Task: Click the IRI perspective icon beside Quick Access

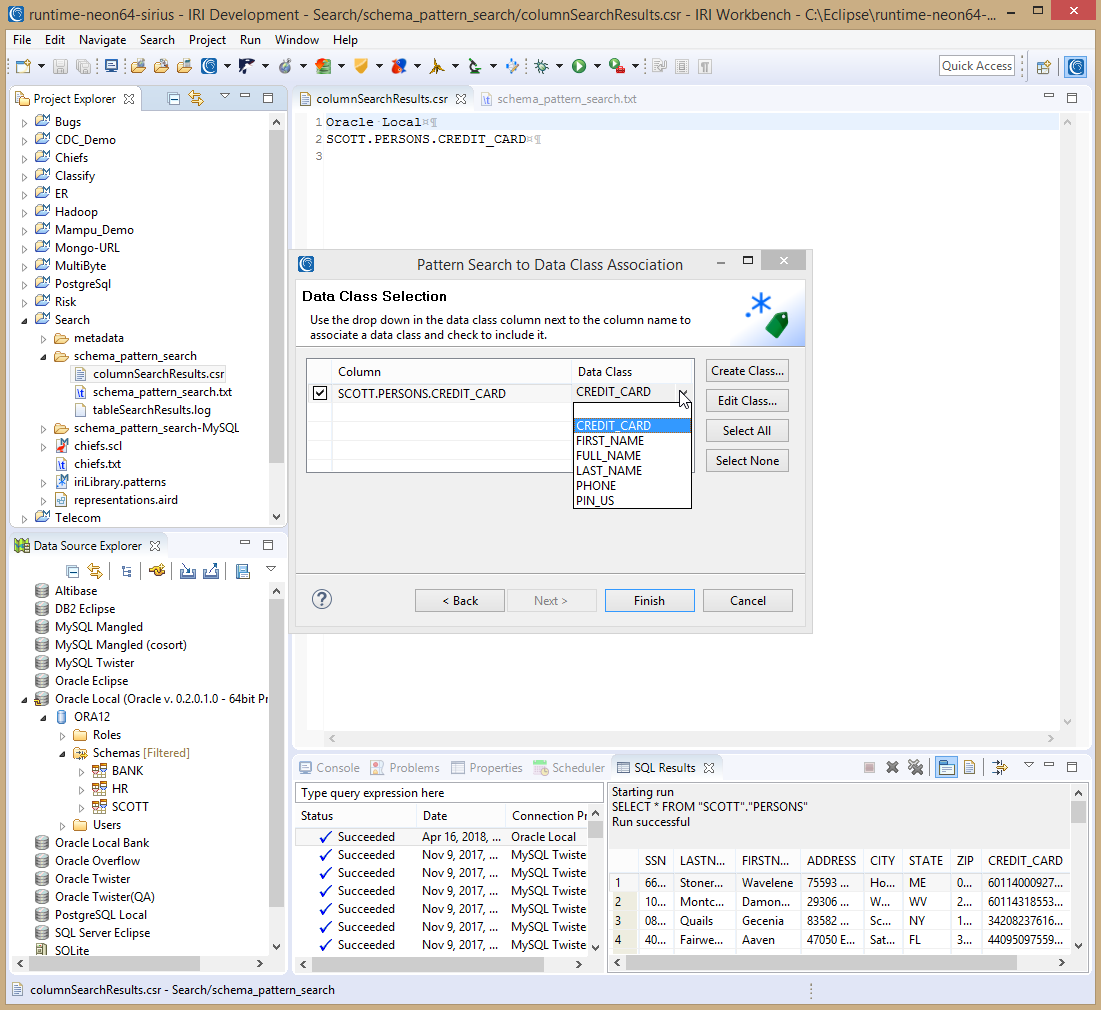Action: (1076, 67)
